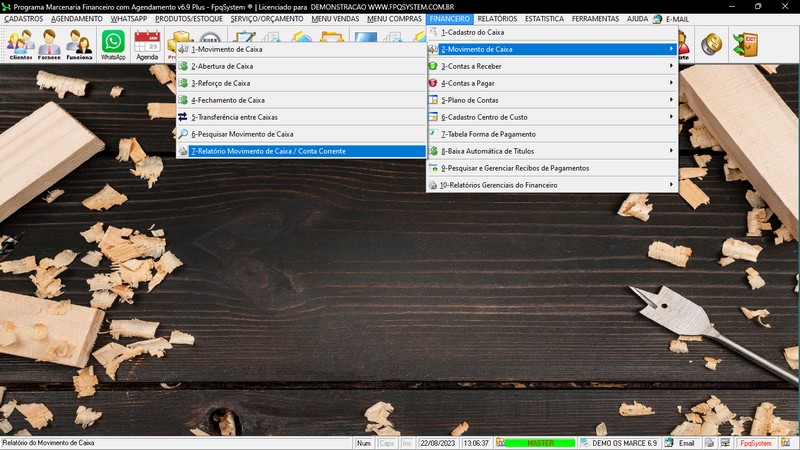Click the gold coin toolbar icon

(711, 44)
